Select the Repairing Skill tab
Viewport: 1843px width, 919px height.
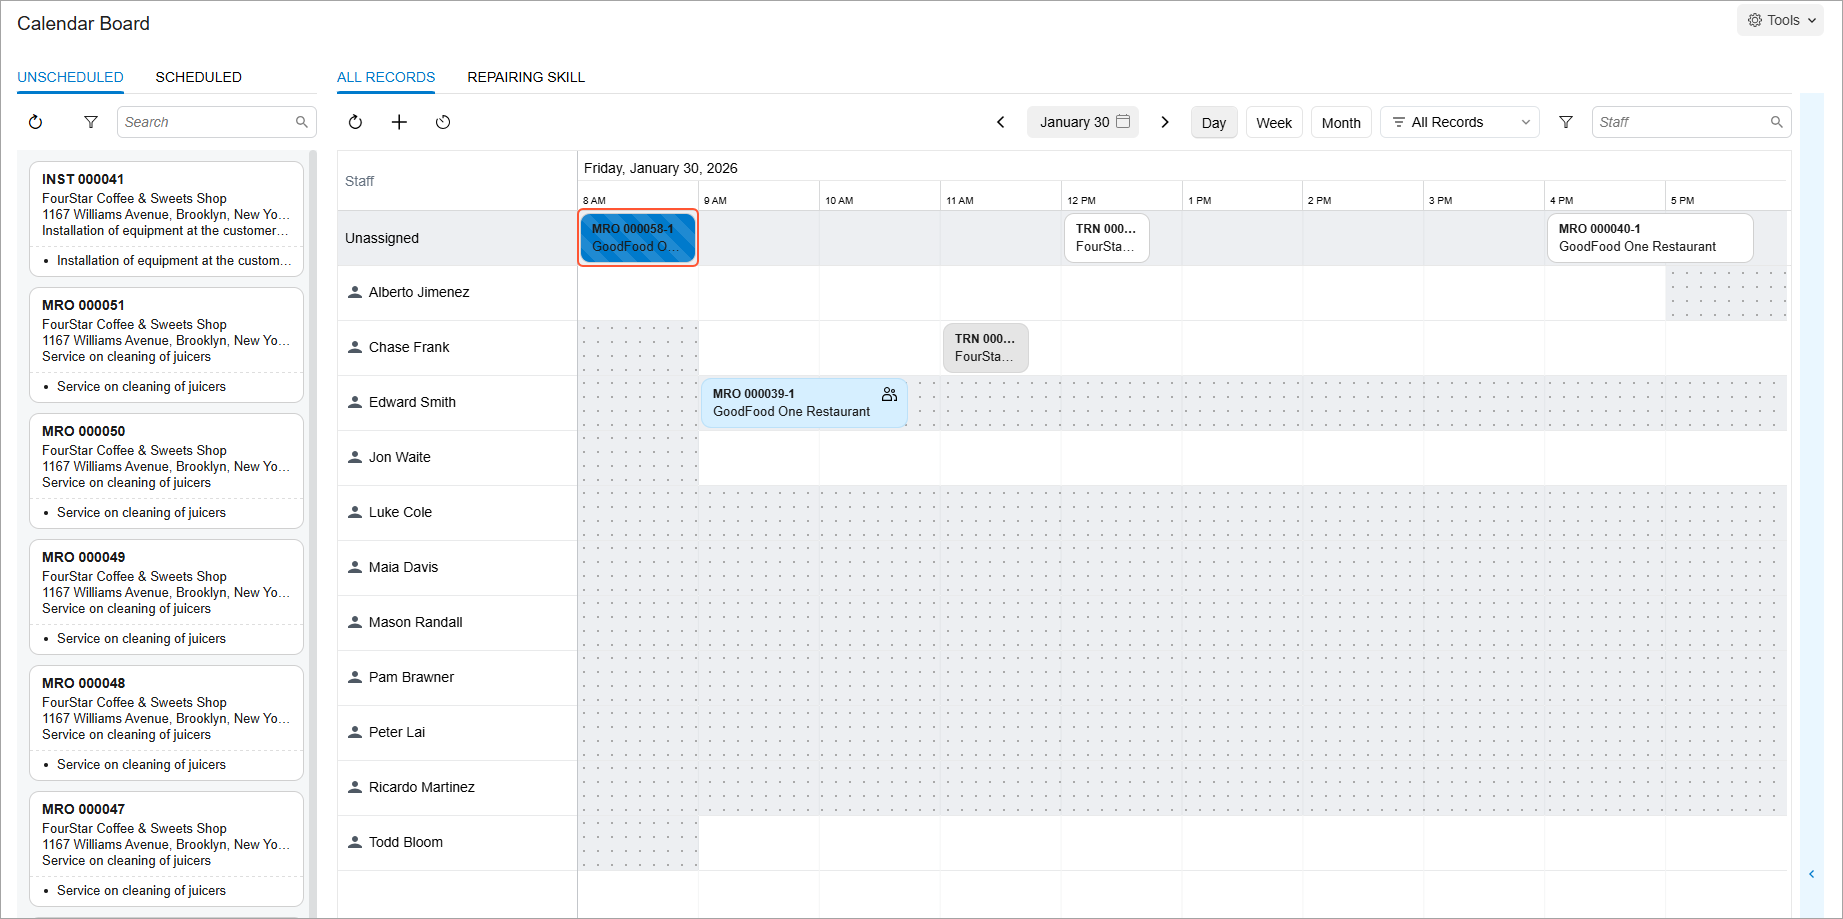point(526,77)
